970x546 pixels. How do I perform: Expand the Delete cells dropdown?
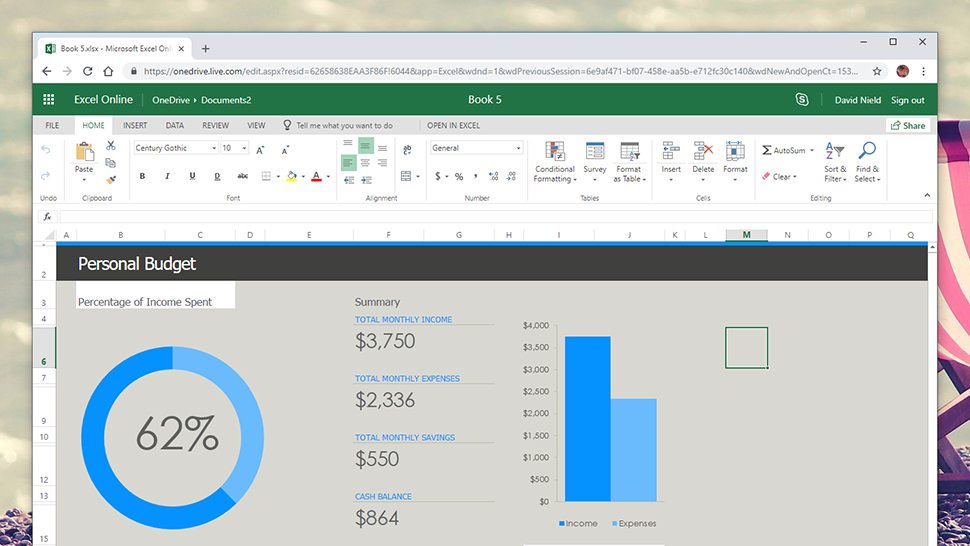pos(703,179)
